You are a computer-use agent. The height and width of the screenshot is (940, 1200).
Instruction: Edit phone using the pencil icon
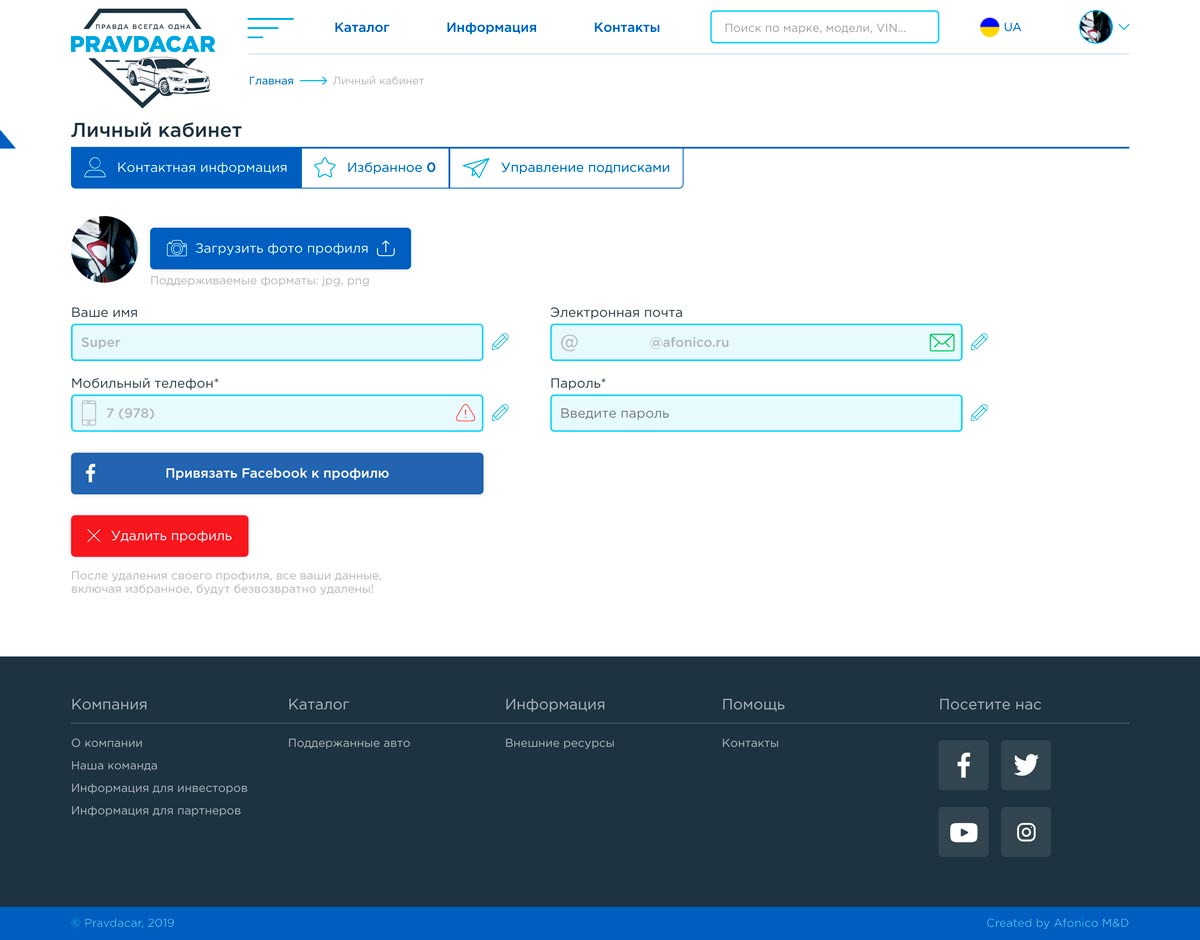500,412
